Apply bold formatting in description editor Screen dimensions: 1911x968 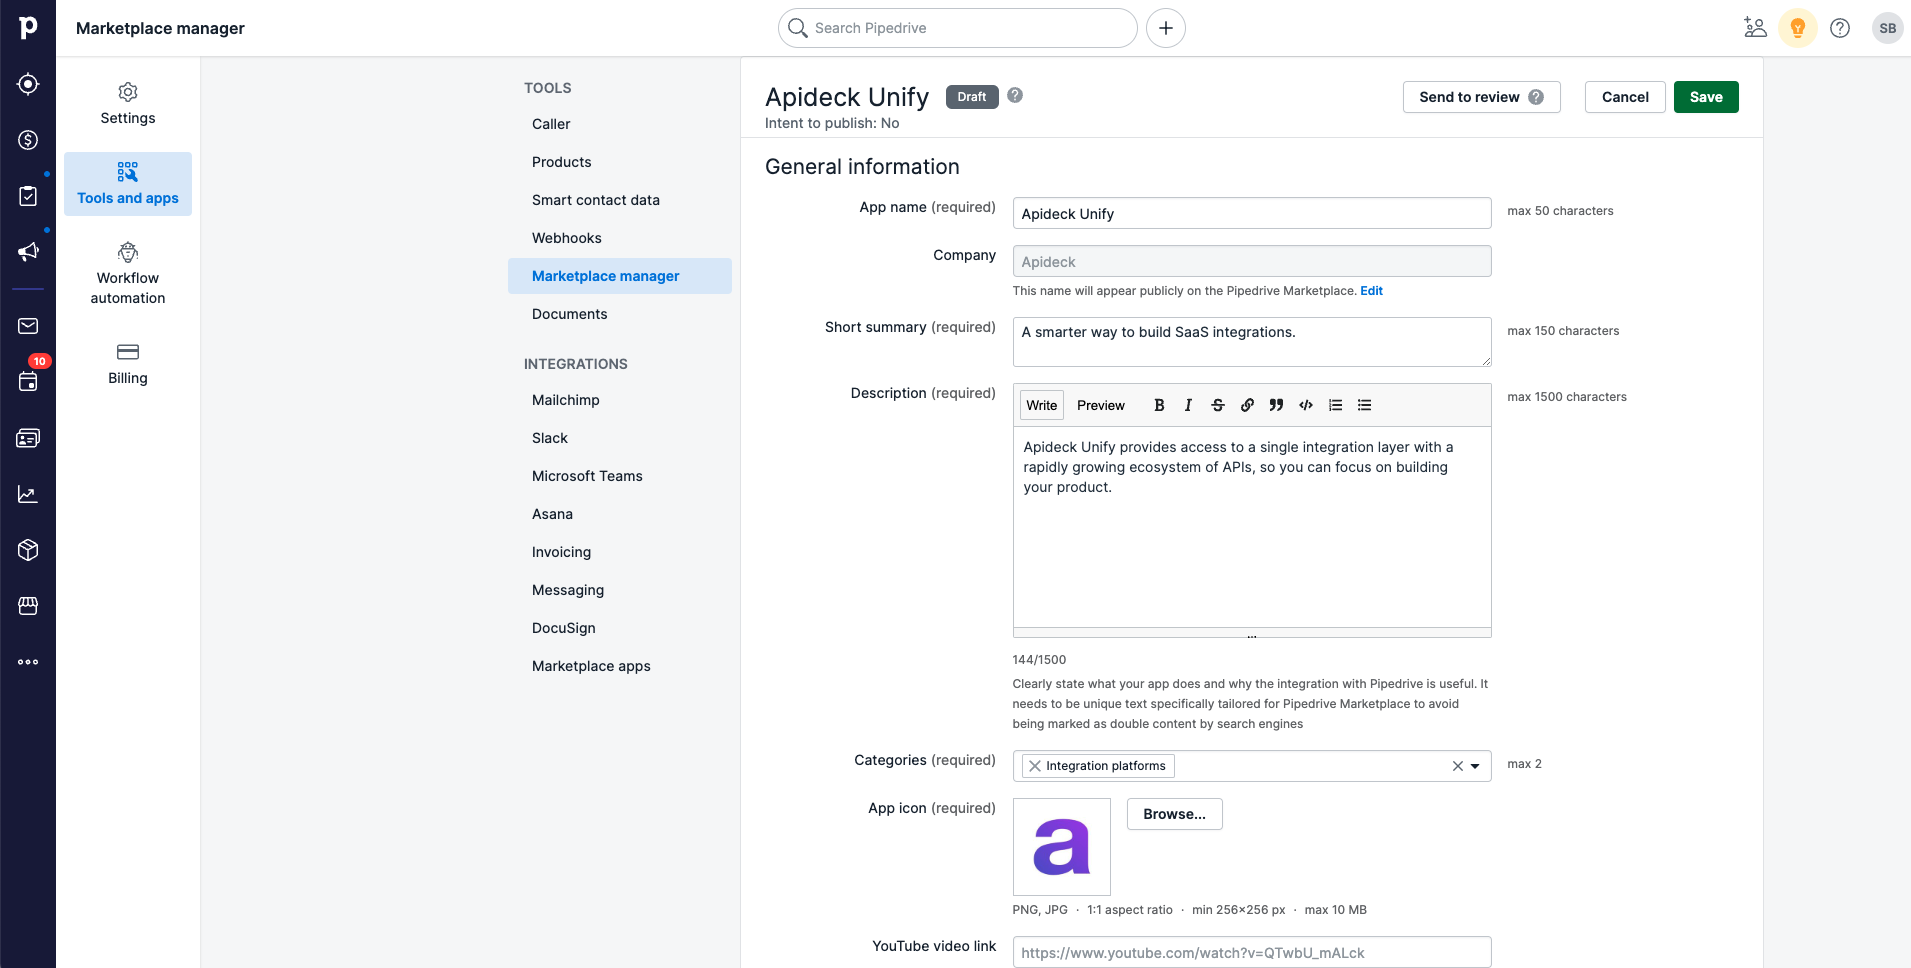point(1159,405)
